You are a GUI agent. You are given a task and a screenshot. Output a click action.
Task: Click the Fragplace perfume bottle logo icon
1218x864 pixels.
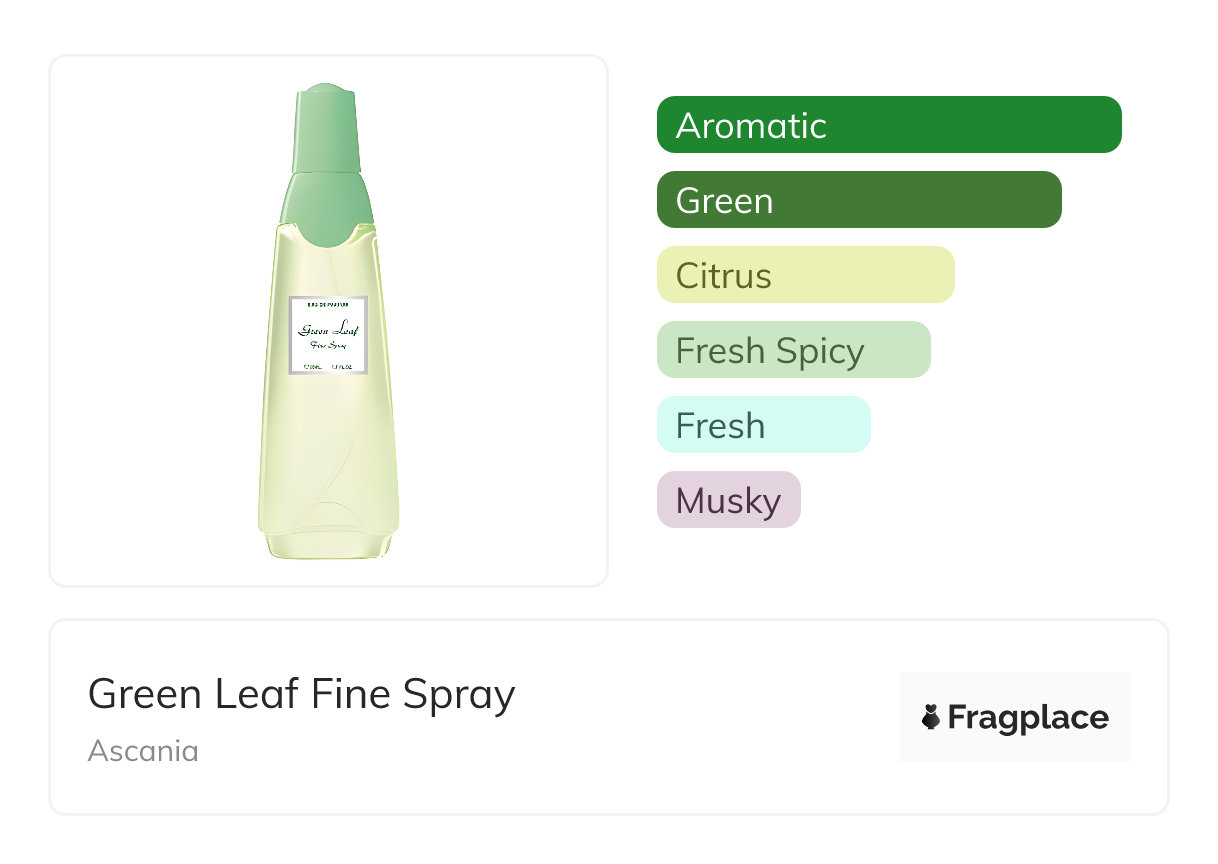pos(931,718)
